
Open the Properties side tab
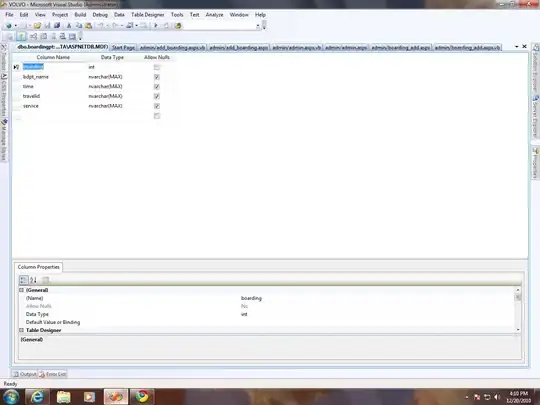tap(536, 163)
